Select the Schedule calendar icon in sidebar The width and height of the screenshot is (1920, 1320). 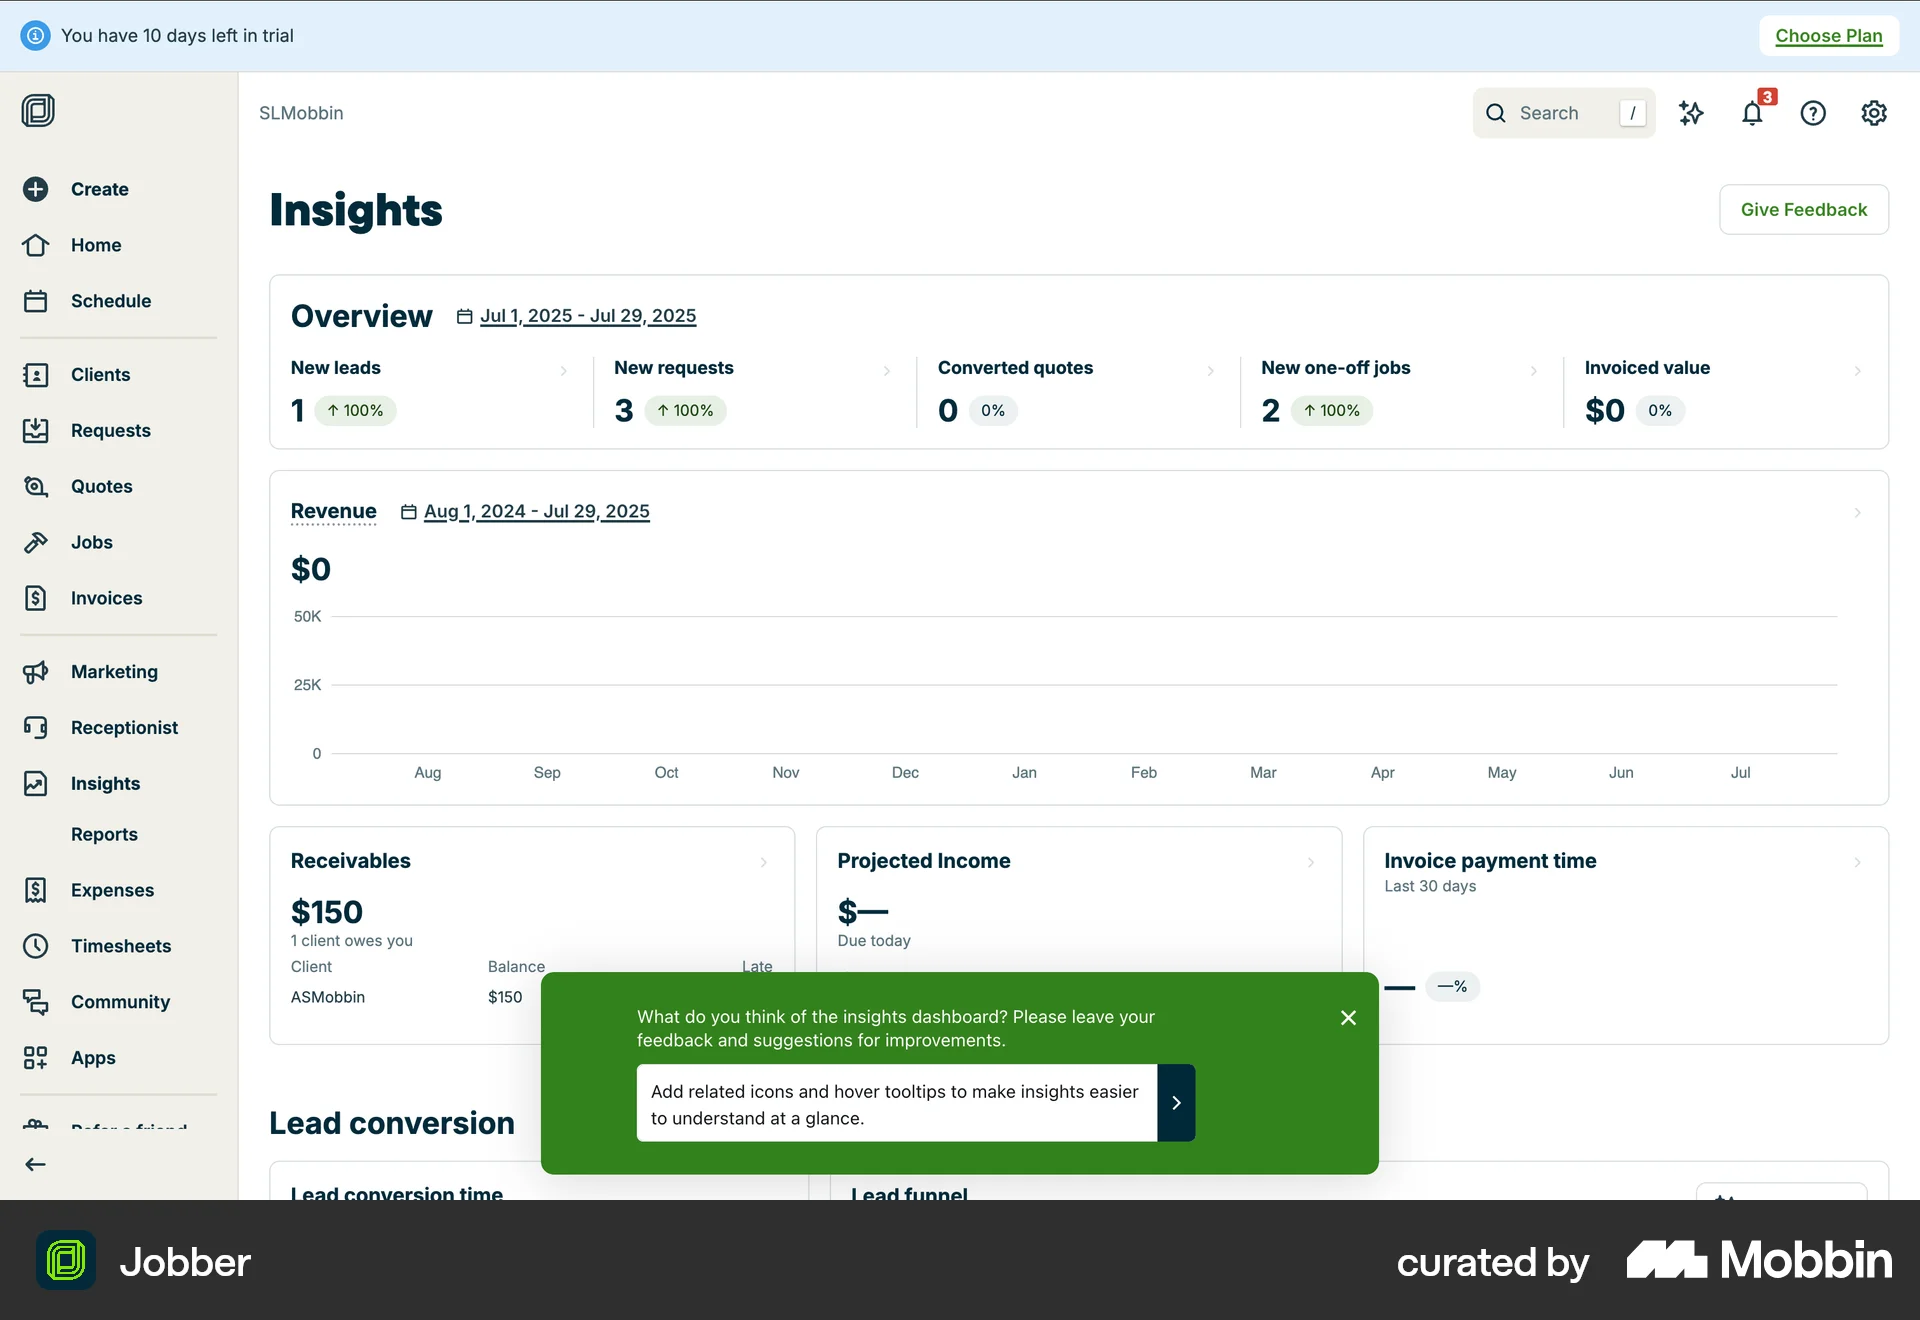(36, 300)
